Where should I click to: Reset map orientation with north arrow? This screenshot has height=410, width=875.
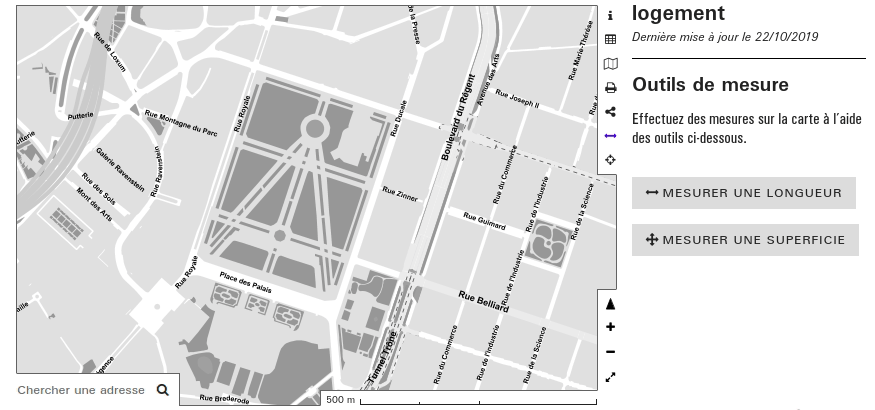(610, 304)
